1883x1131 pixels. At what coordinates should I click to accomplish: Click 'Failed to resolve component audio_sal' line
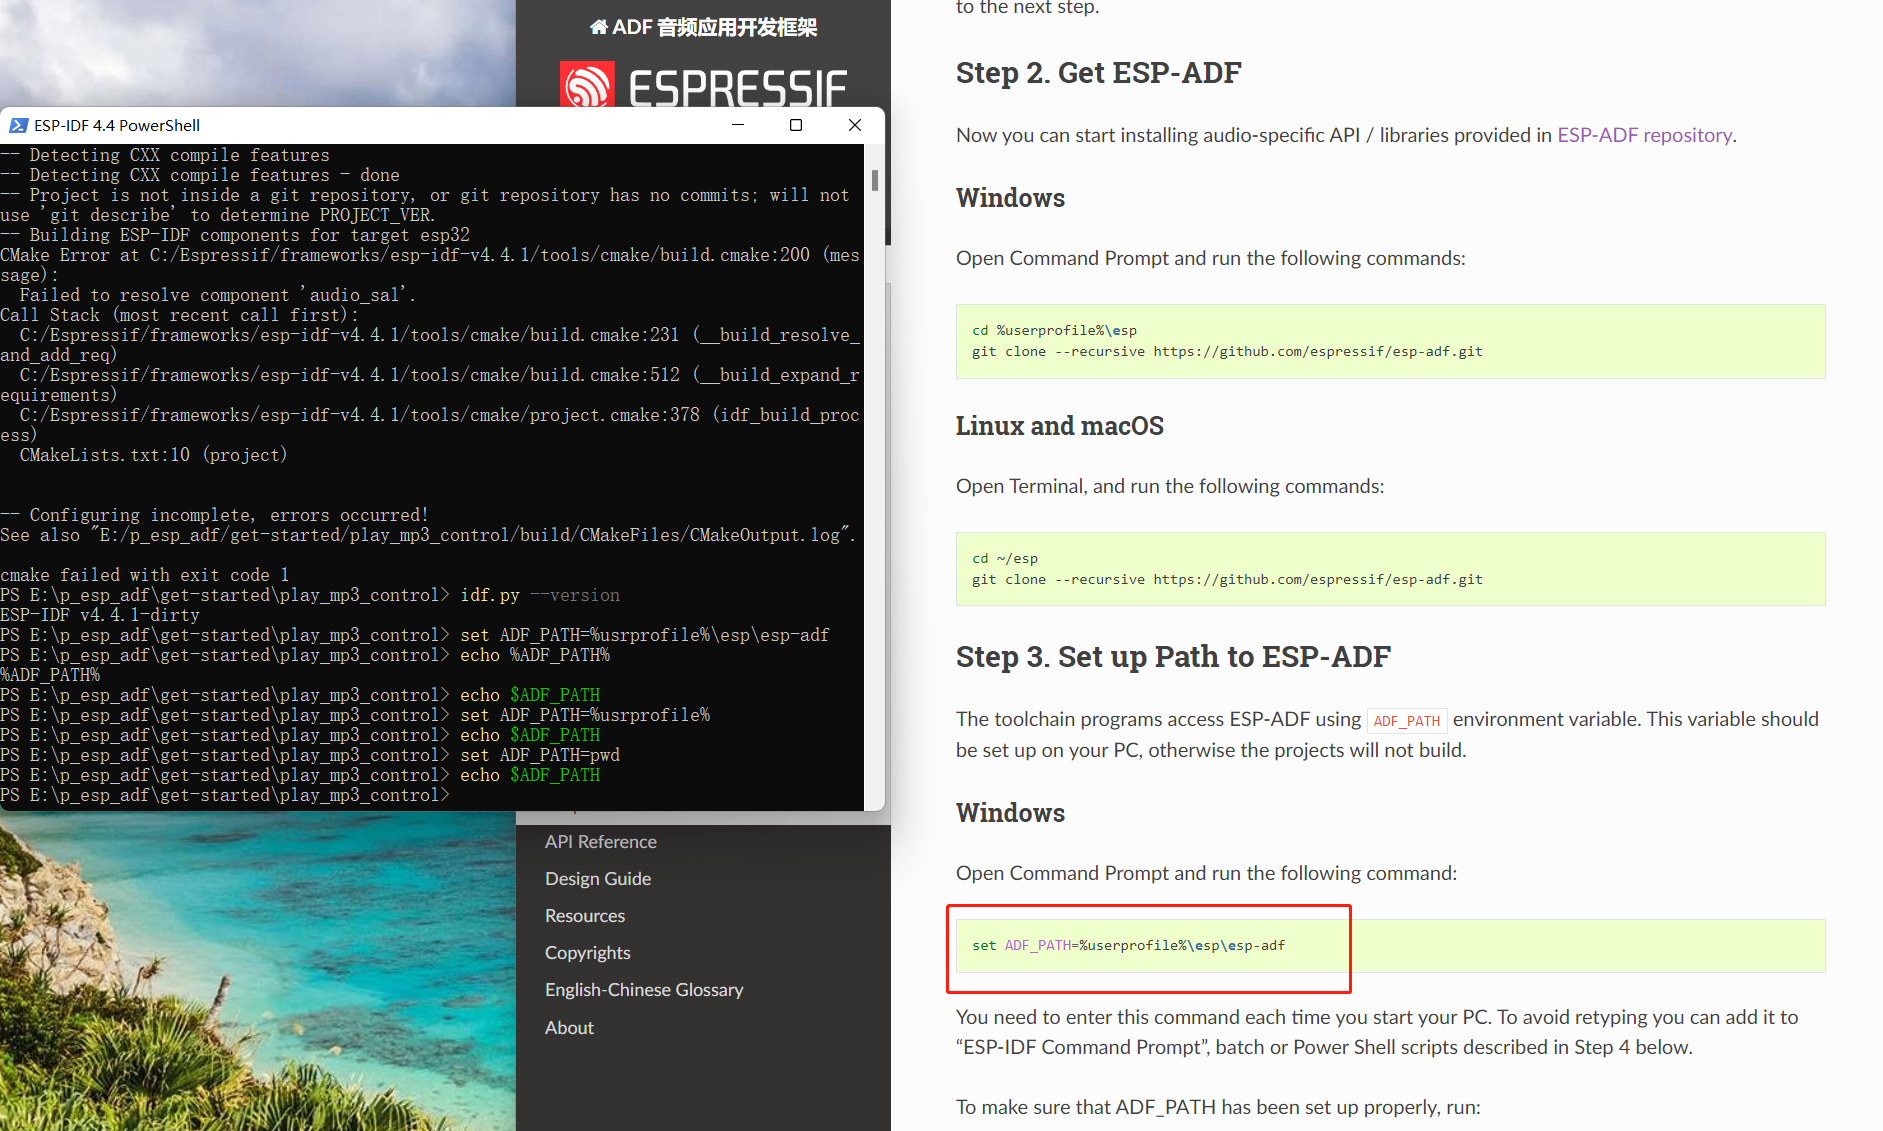pyautogui.click(x=217, y=295)
